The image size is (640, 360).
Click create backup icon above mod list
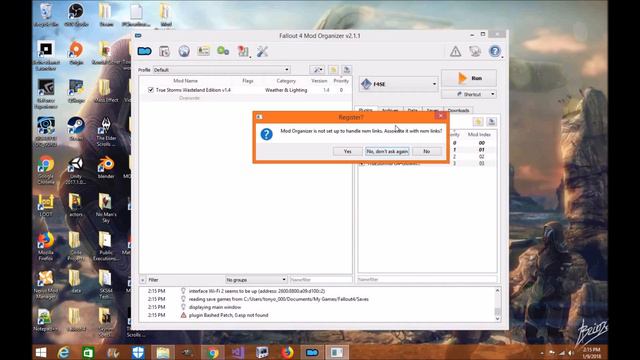pyautogui.click(x=347, y=70)
